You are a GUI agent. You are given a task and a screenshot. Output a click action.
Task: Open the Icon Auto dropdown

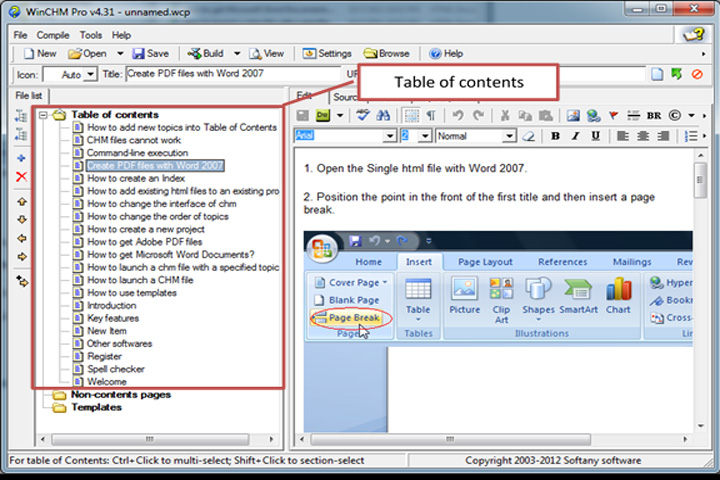click(91, 74)
